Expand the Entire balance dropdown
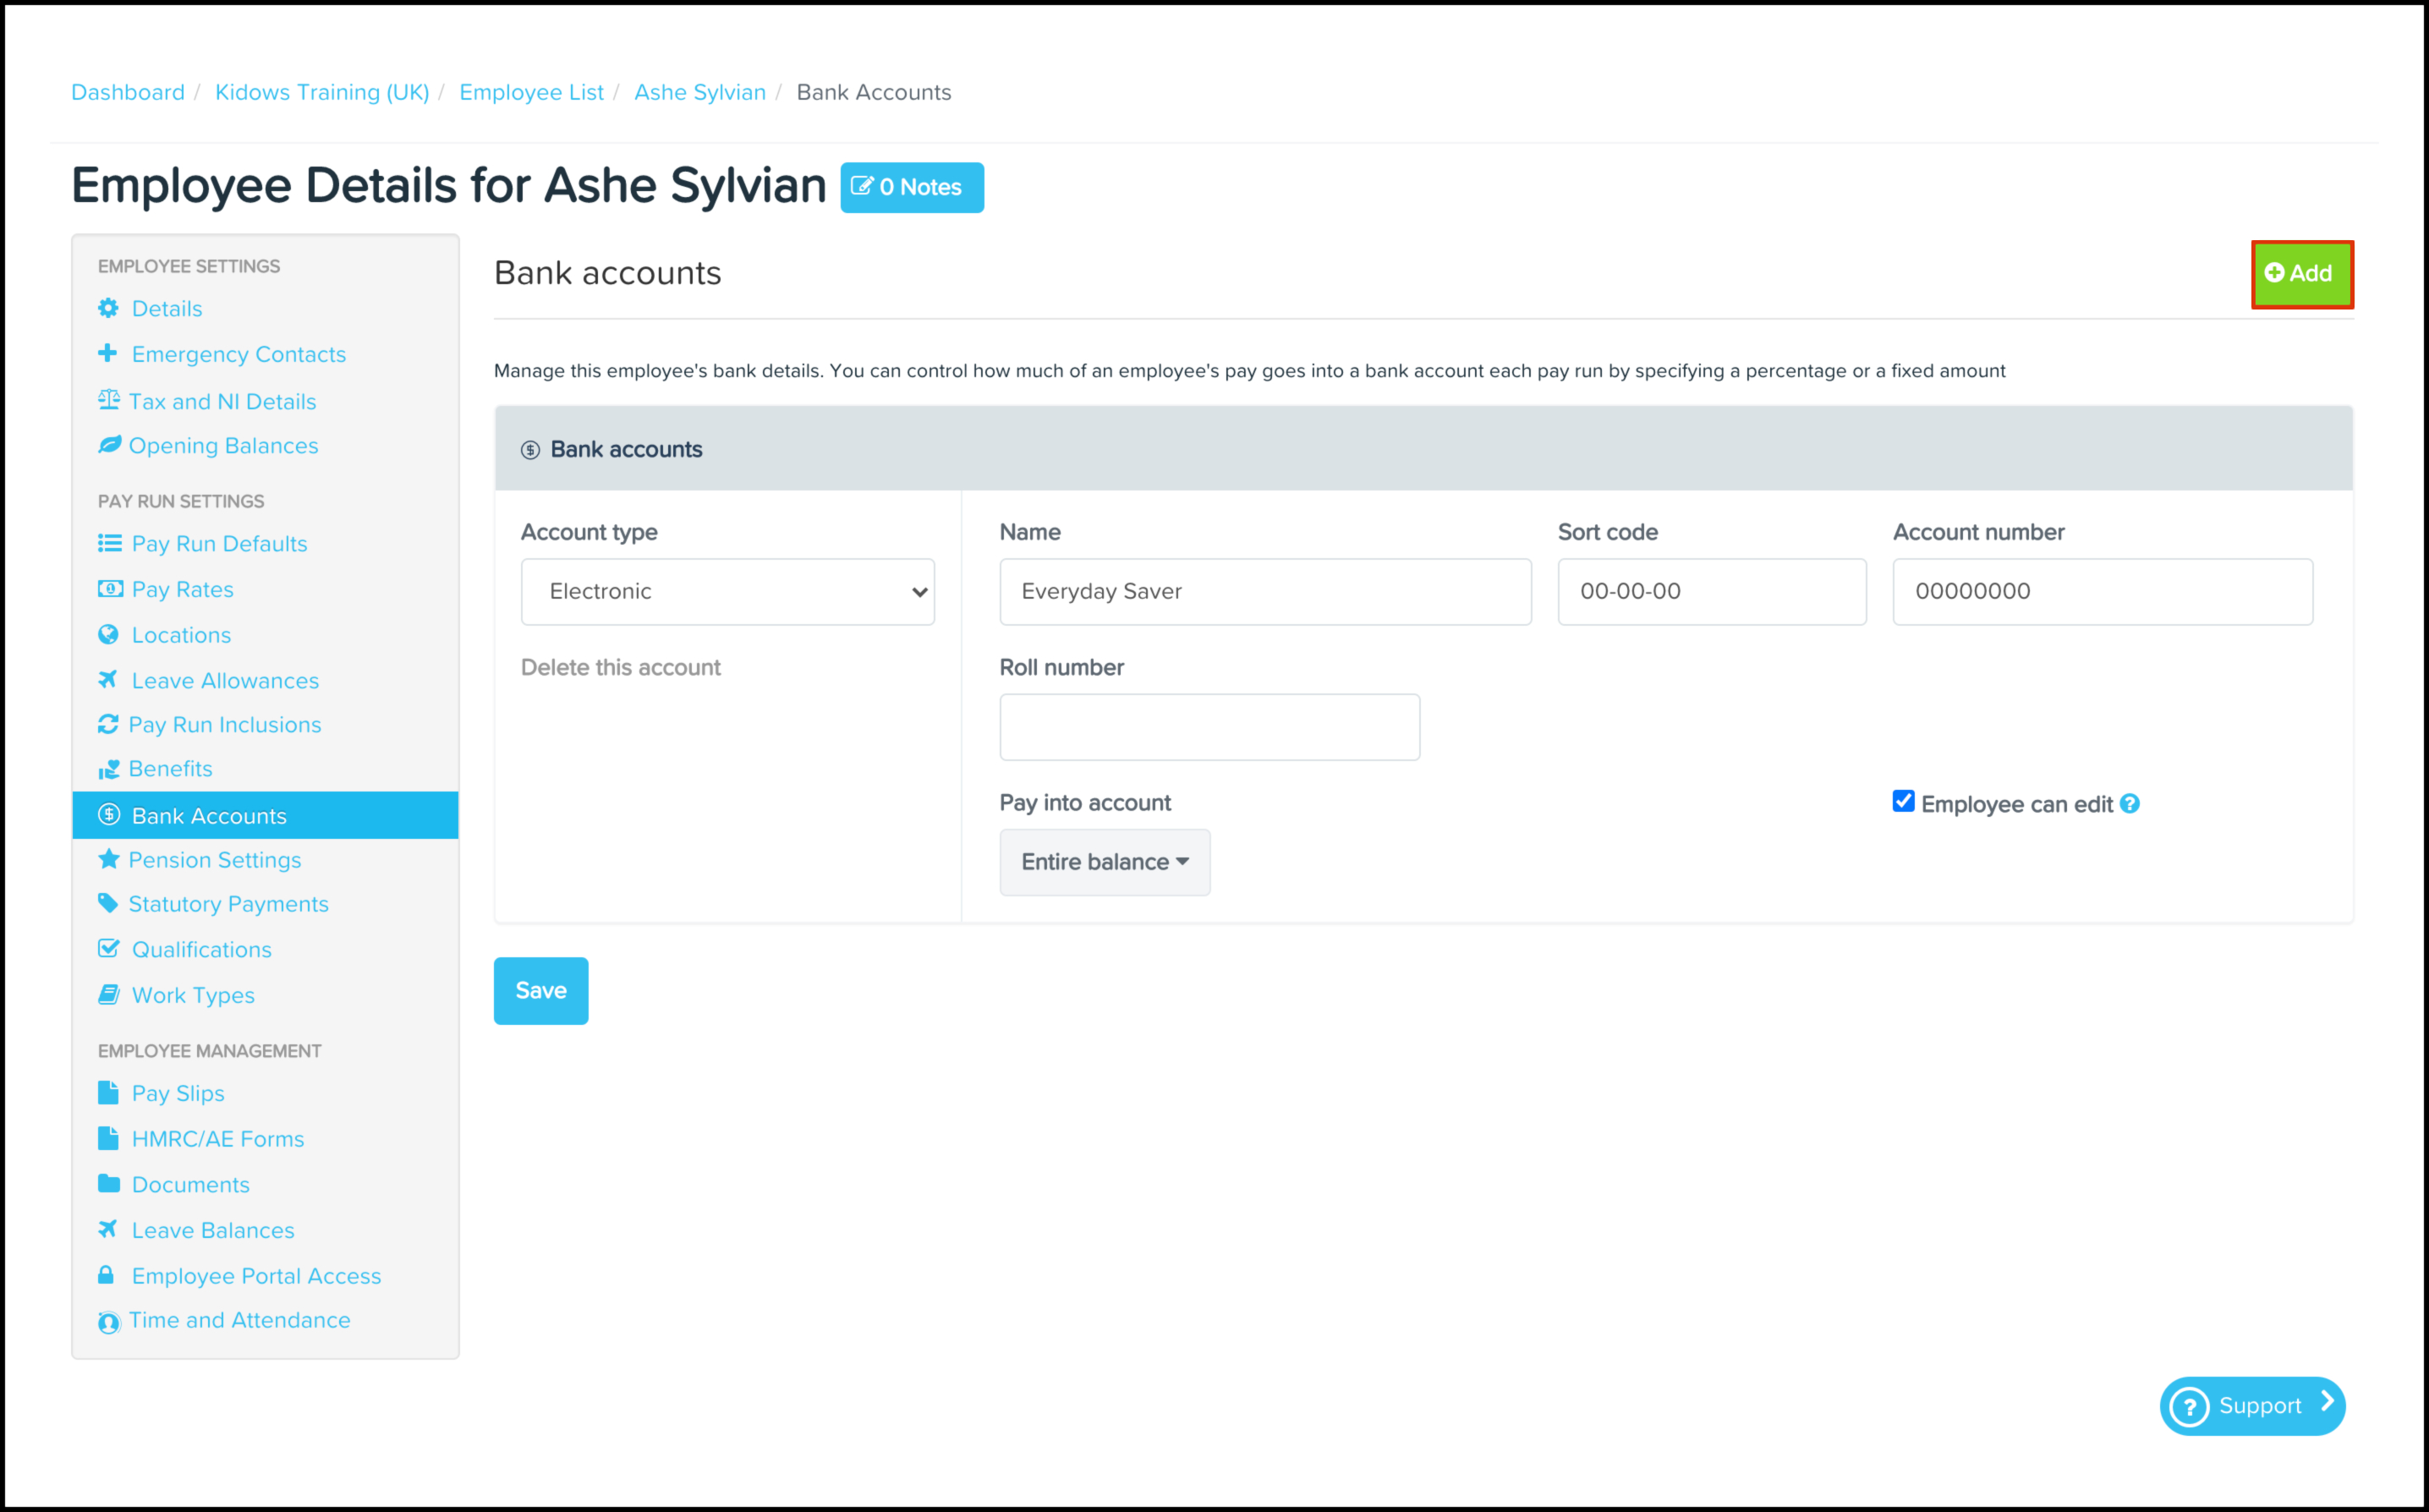2429x1512 pixels. click(1104, 862)
